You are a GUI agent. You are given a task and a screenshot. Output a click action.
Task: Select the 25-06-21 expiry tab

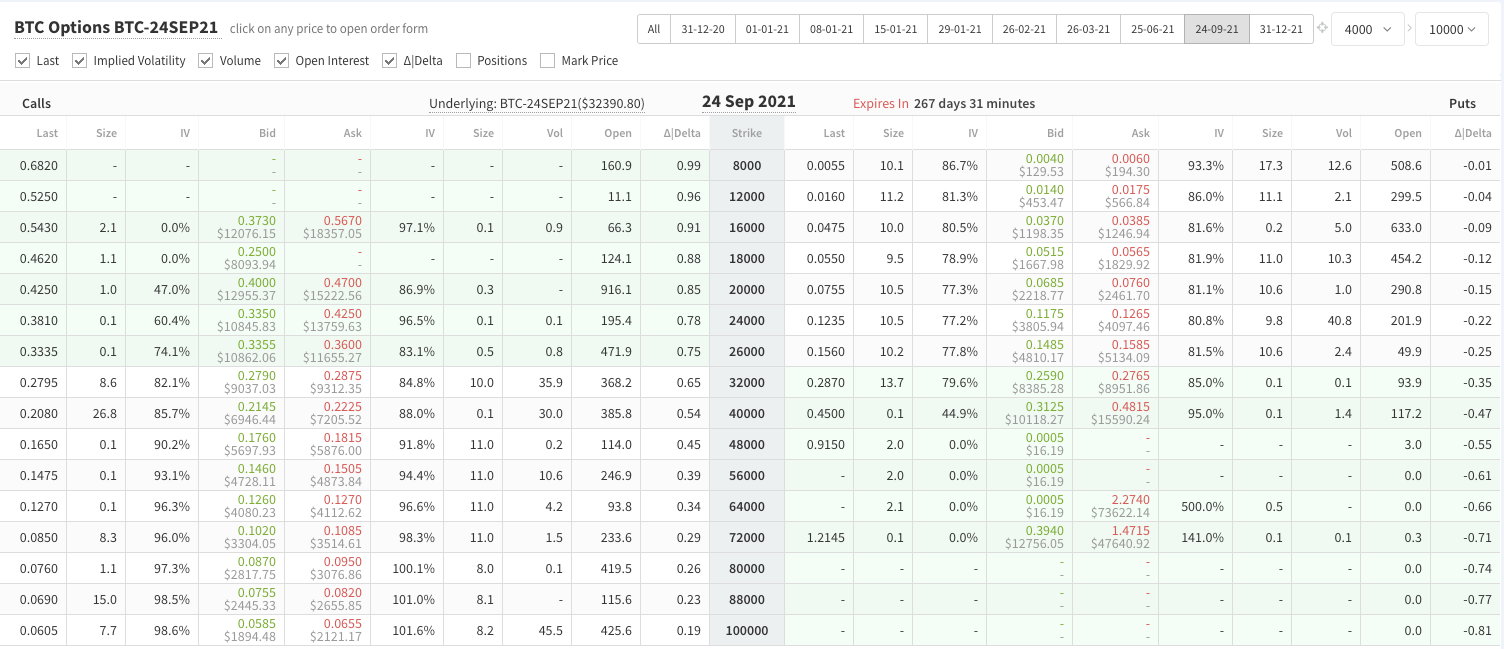(1152, 29)
